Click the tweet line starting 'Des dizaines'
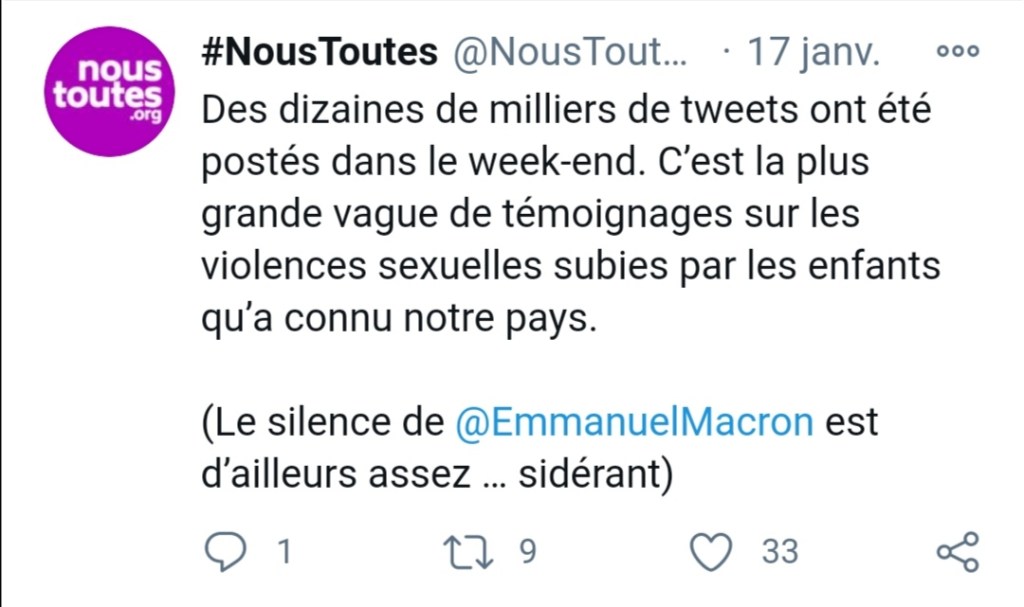This screenshot has width=1024, height=607. coord(566,108)
